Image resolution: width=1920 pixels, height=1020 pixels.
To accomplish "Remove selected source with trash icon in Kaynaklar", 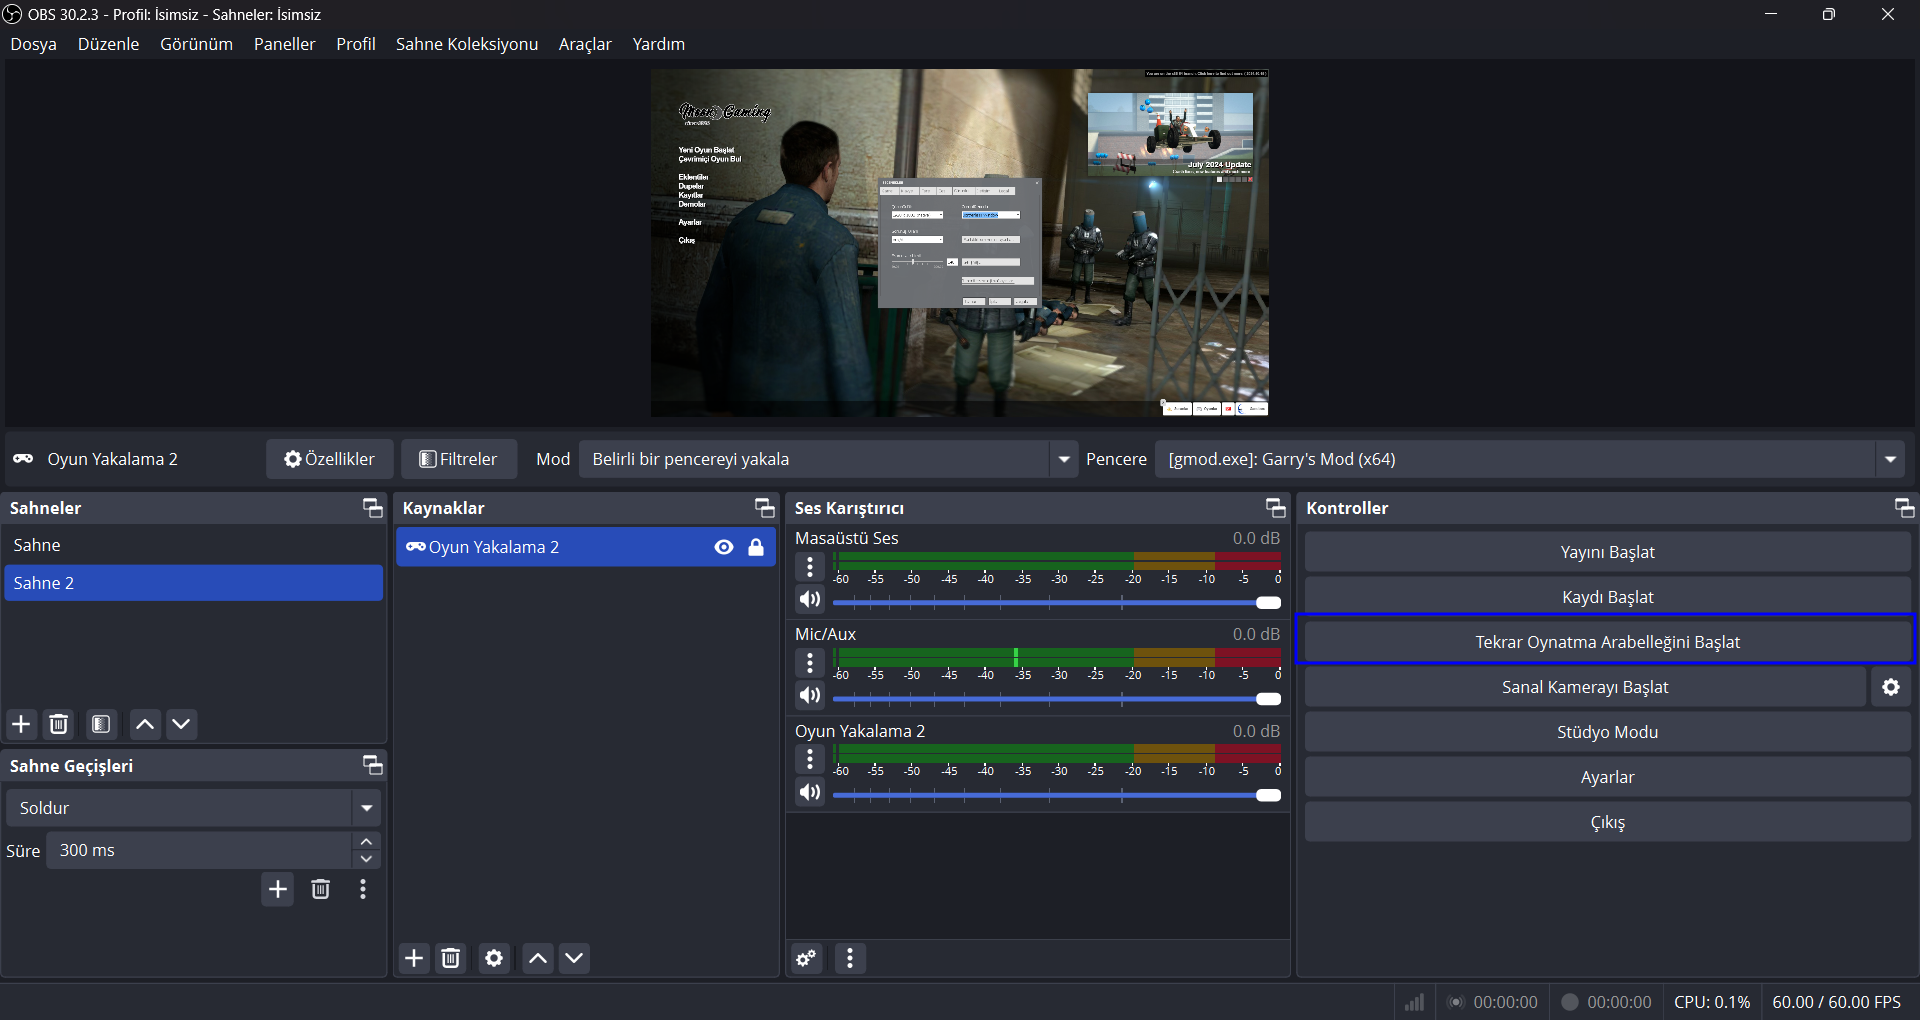I will pos(451,958).
